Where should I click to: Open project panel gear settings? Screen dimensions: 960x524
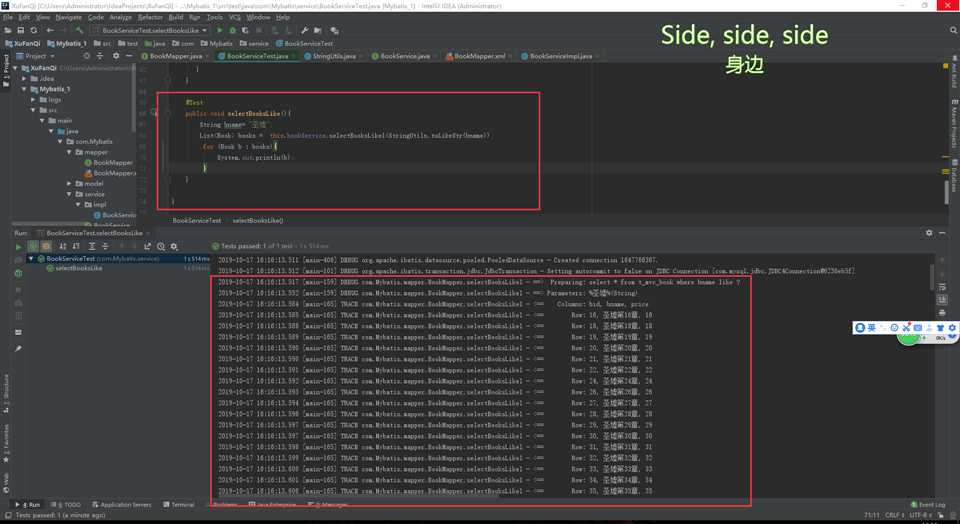[115, 56]
